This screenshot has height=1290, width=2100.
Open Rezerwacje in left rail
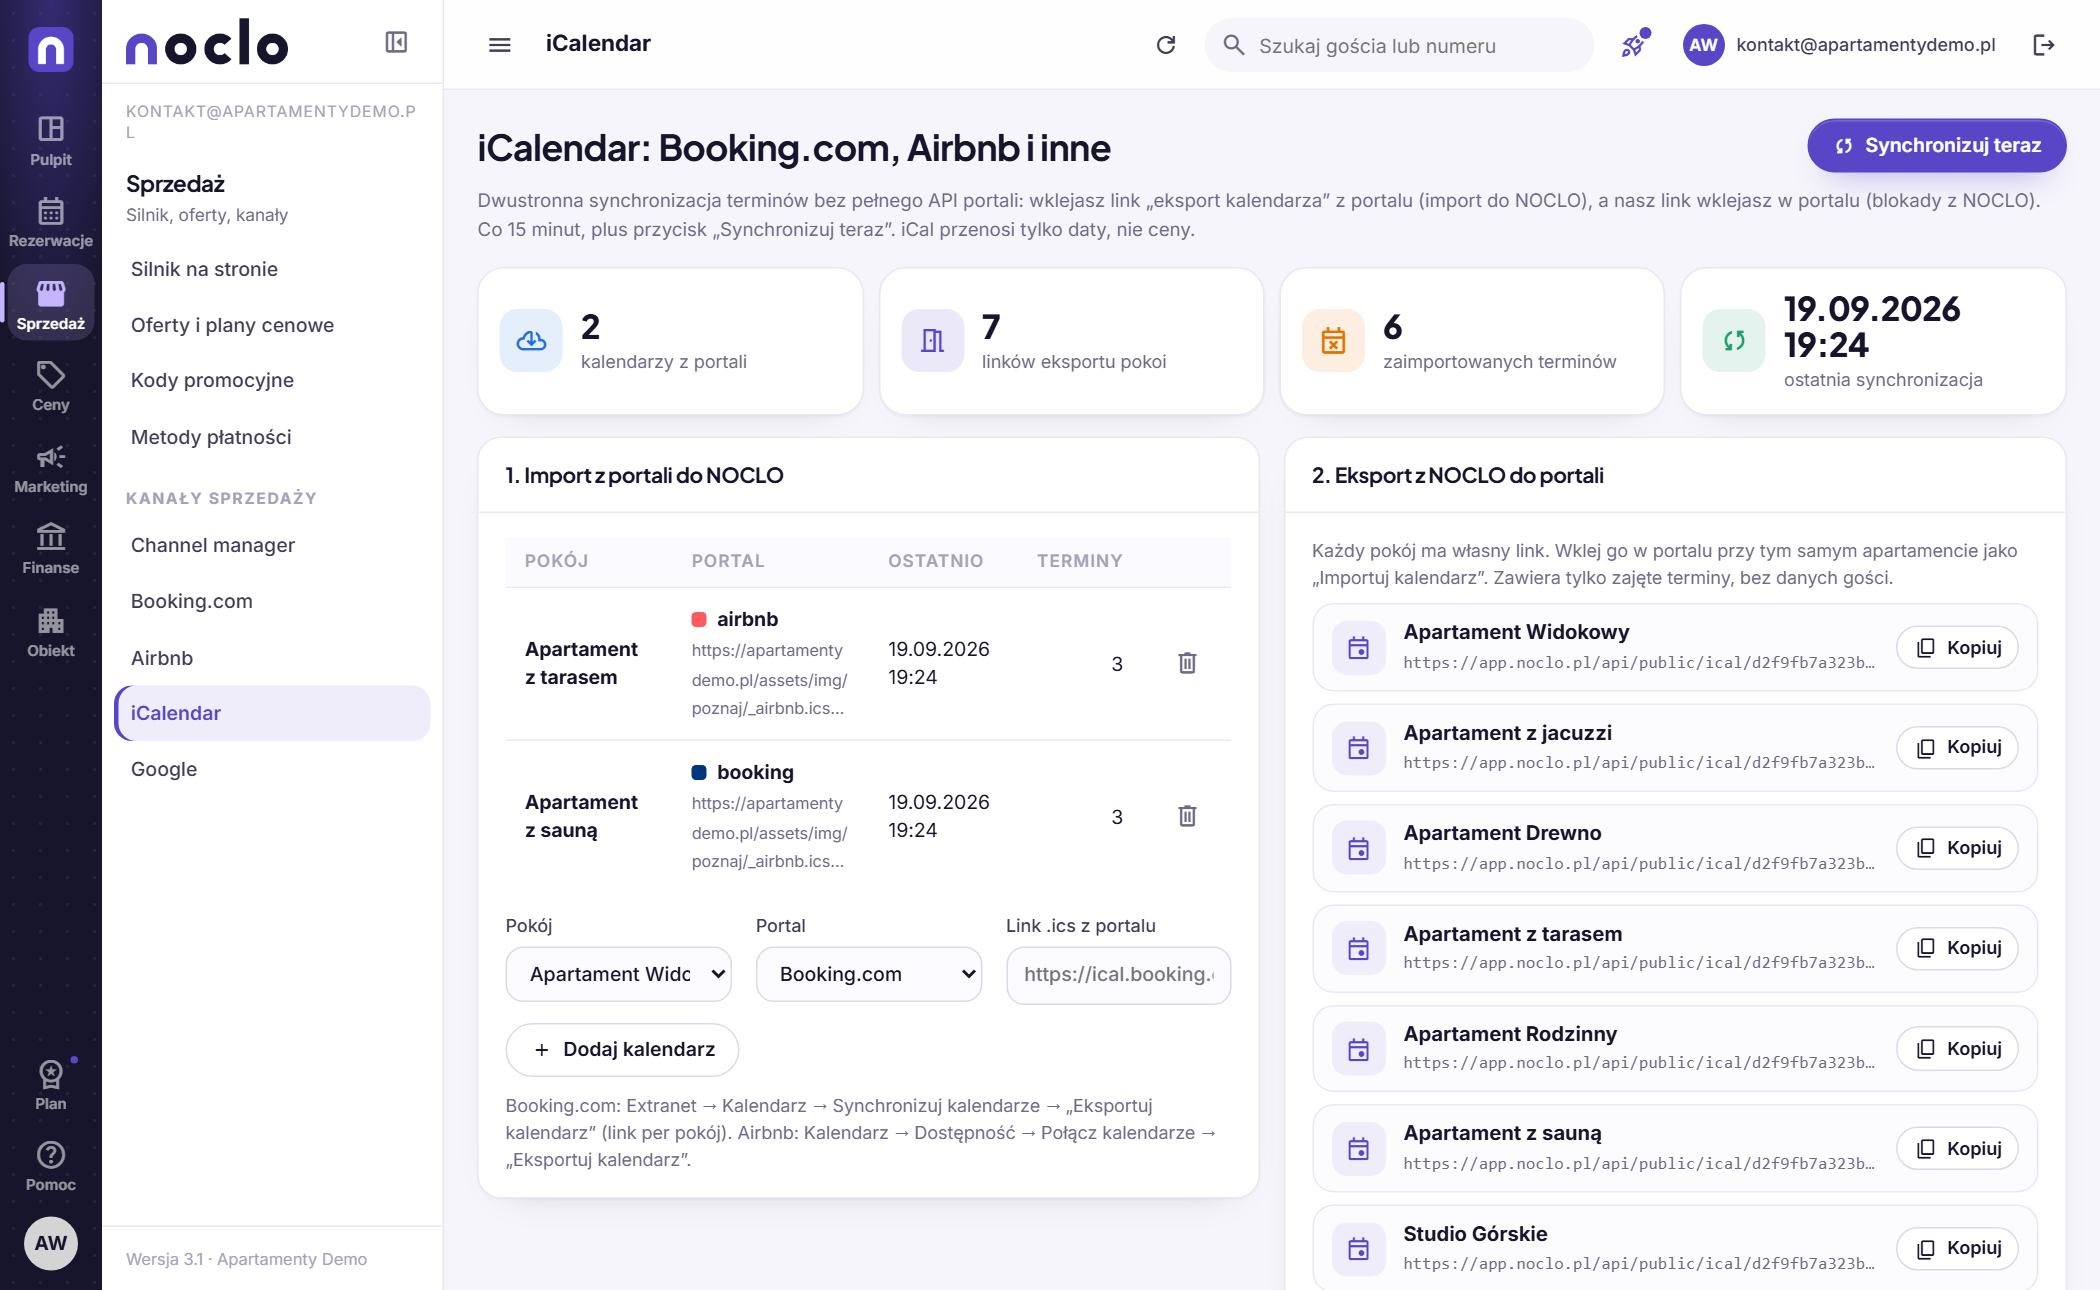coord(50,221)
